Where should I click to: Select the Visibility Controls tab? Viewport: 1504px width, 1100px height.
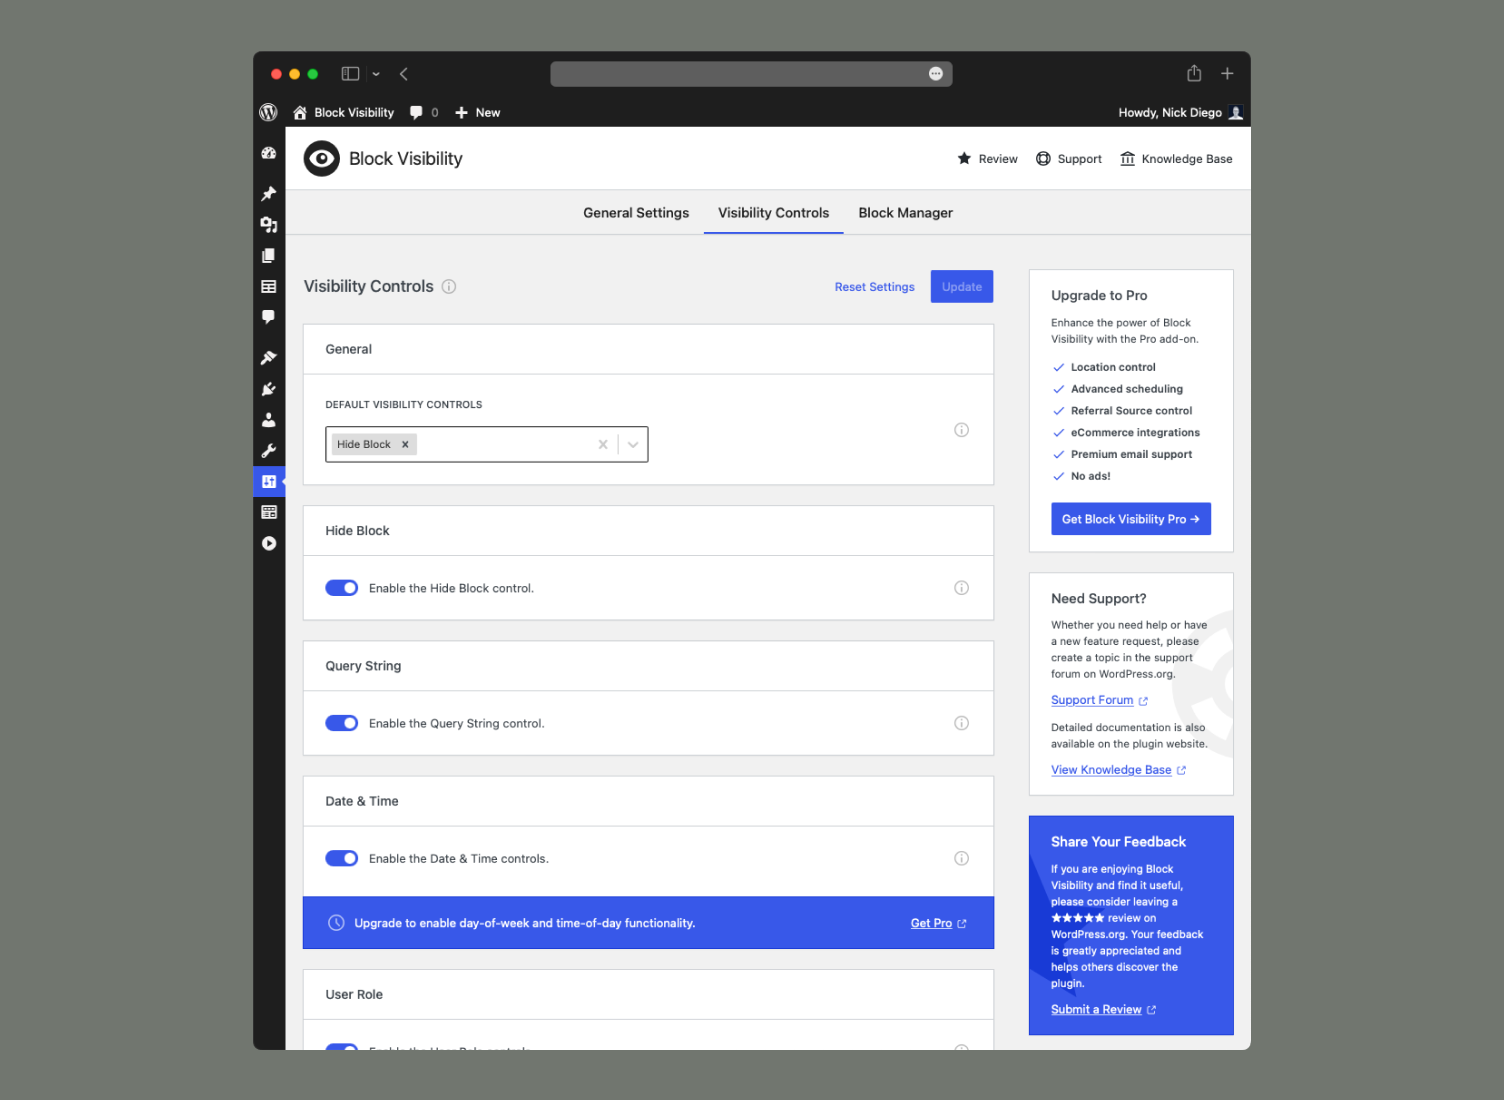[773, 213]
